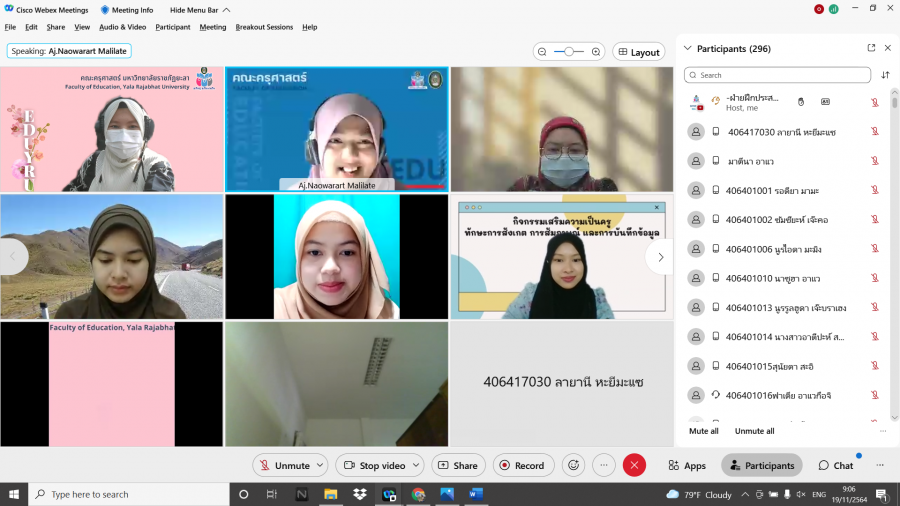Pop out the Participants panel
The height and width of the screenshot is (506, 900).
pyautogui.click(x=871, y=48)
